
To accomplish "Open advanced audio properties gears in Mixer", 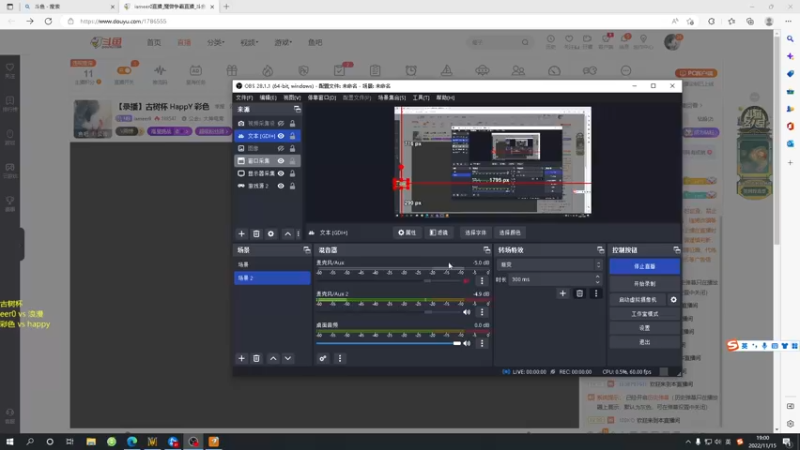I will (x=323, y=358).
